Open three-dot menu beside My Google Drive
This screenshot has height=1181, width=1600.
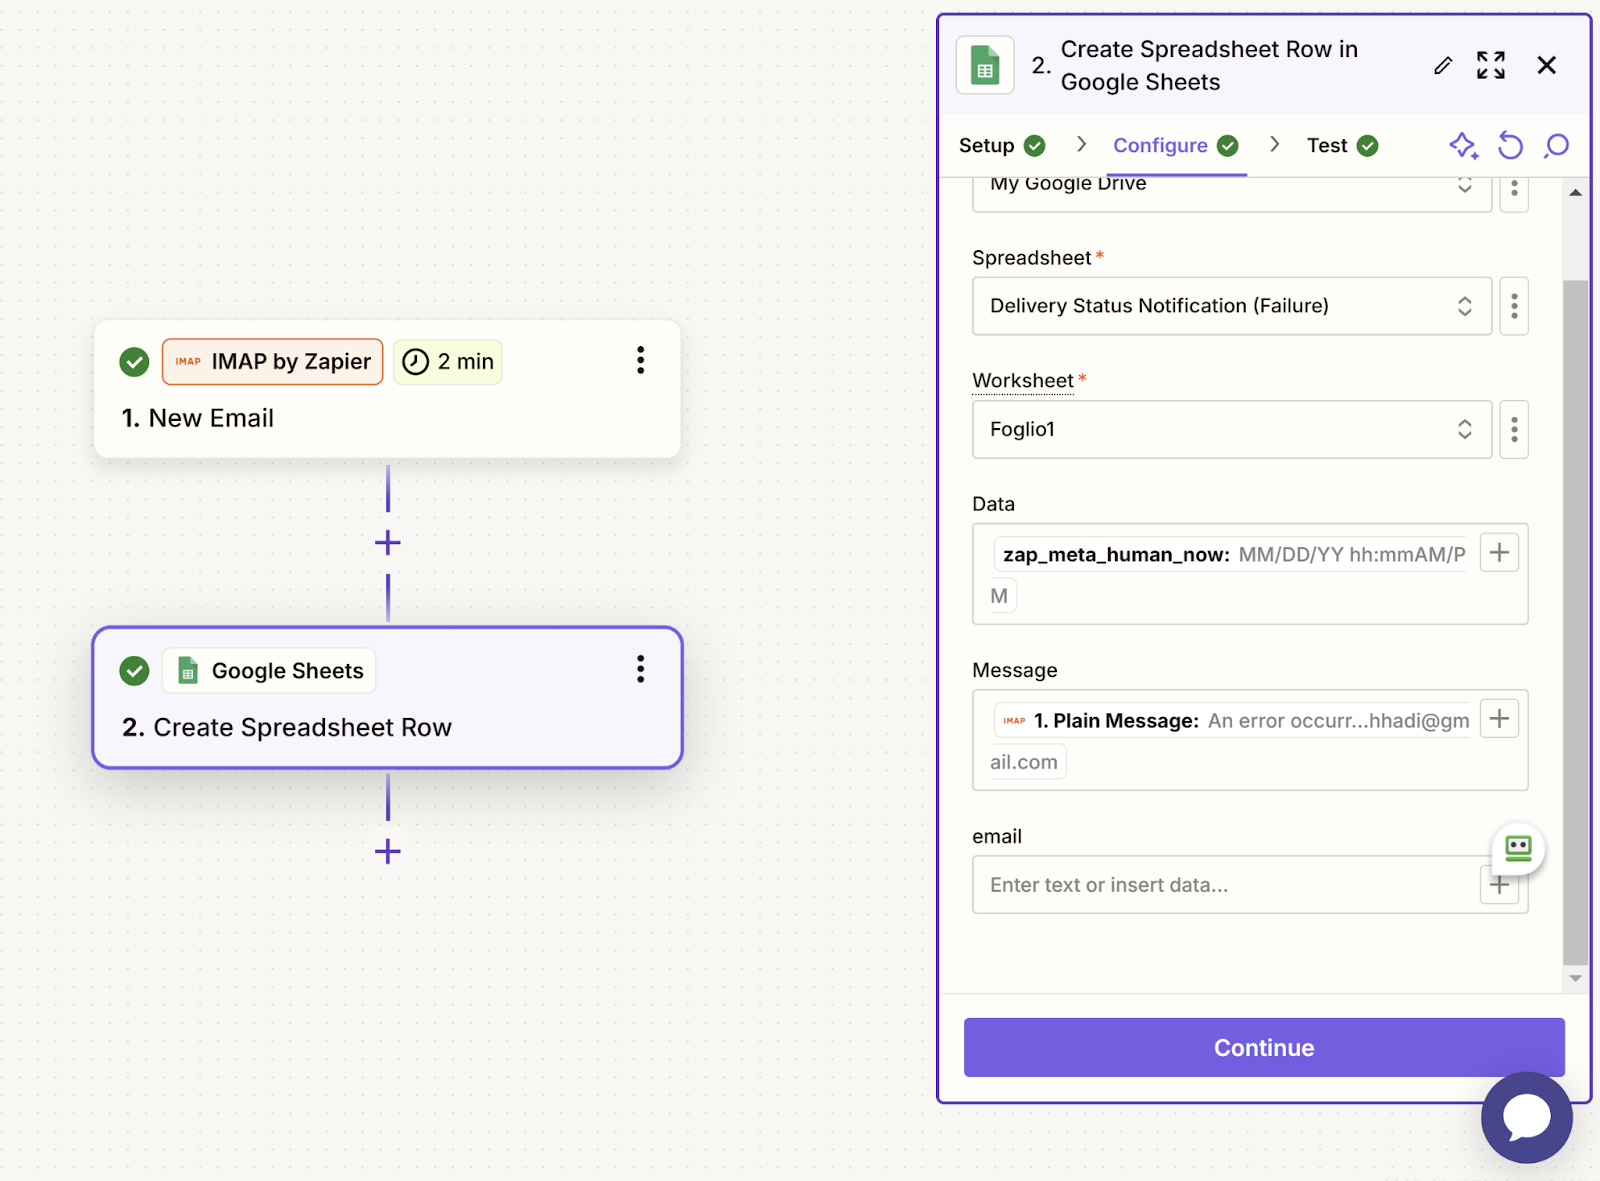1514,190
